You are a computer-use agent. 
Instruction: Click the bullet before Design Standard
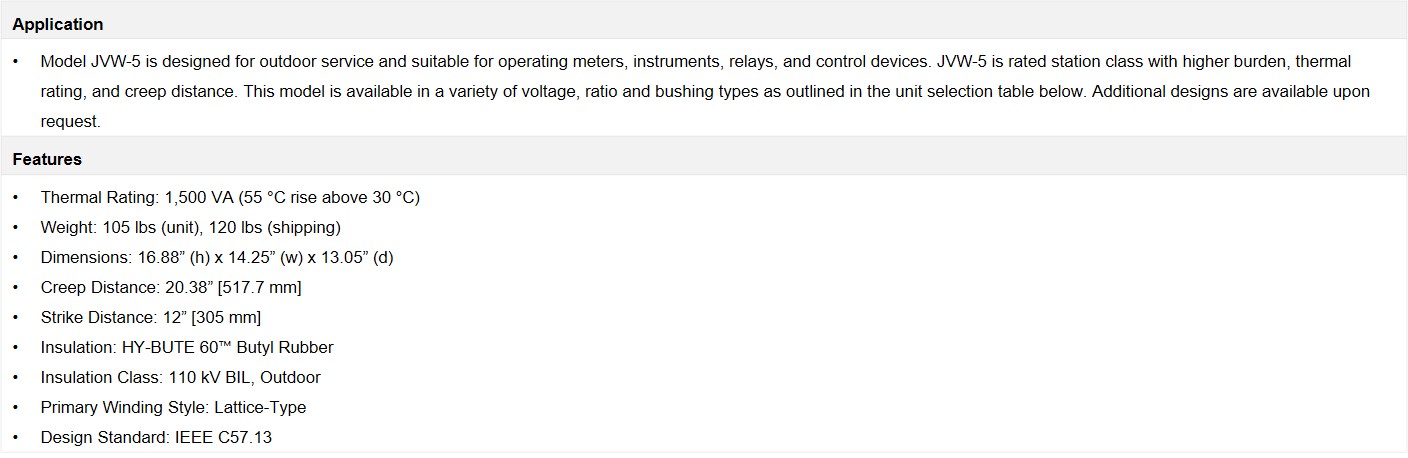[16, 438]
